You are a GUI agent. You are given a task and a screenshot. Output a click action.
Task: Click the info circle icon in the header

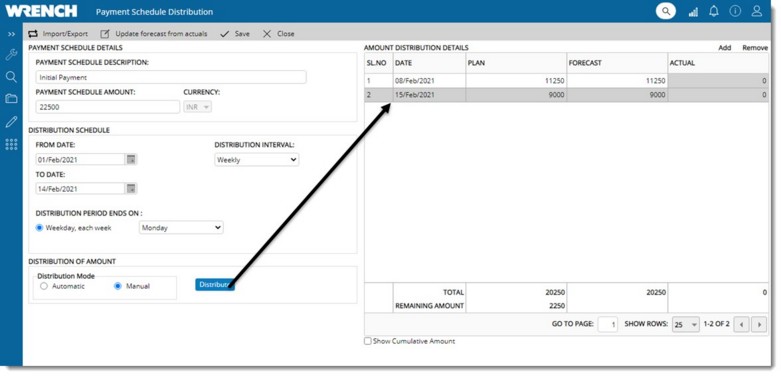pos(735,11)
